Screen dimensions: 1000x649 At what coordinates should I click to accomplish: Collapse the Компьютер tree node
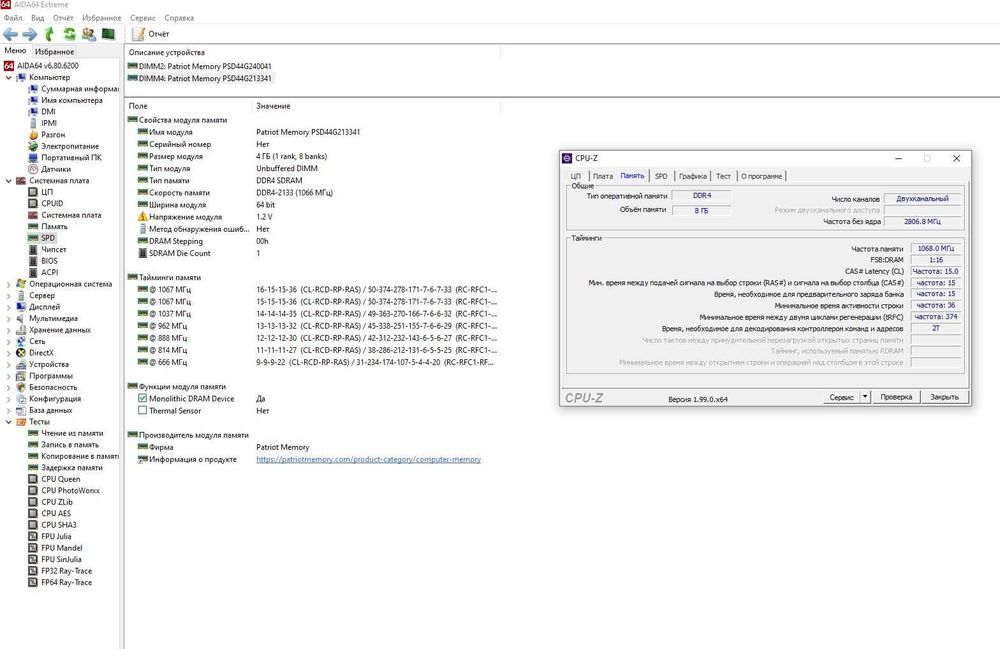tap(8, 77)
